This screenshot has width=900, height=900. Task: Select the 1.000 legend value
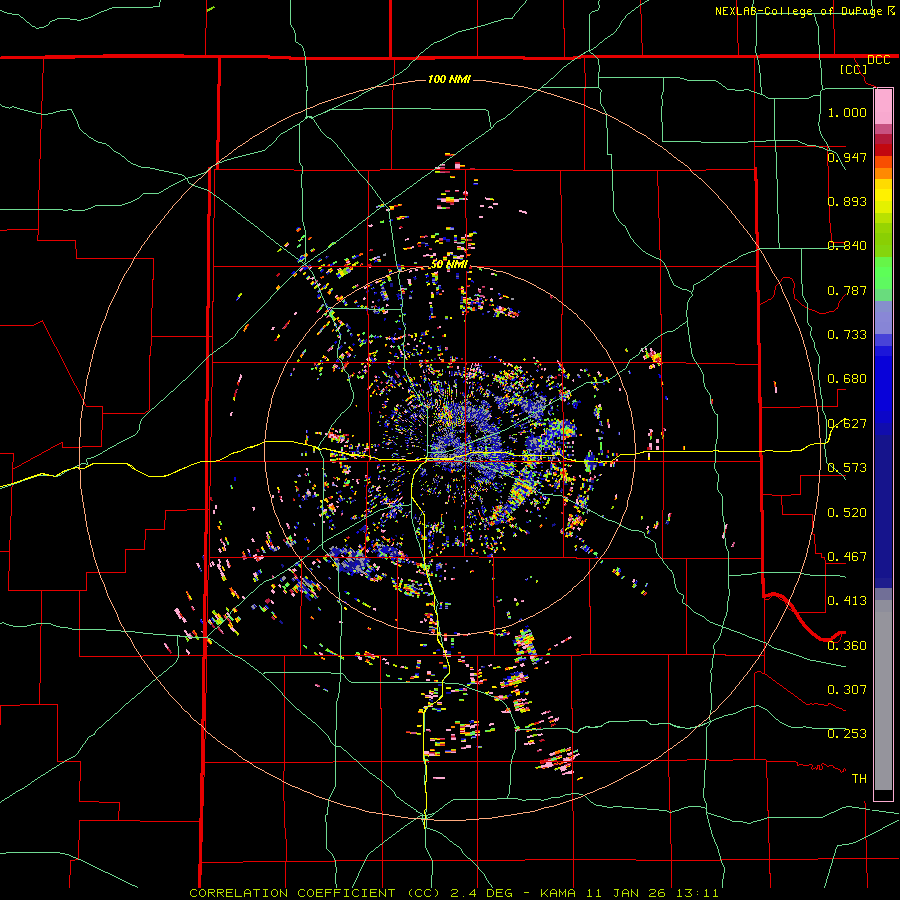847,112
